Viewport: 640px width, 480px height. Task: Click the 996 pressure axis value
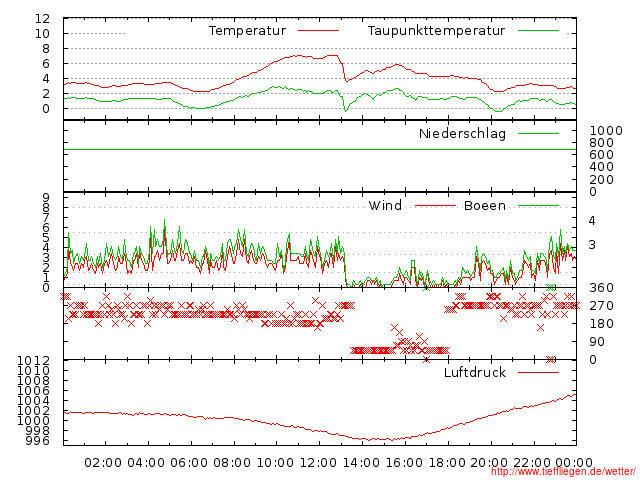[38, 441]
